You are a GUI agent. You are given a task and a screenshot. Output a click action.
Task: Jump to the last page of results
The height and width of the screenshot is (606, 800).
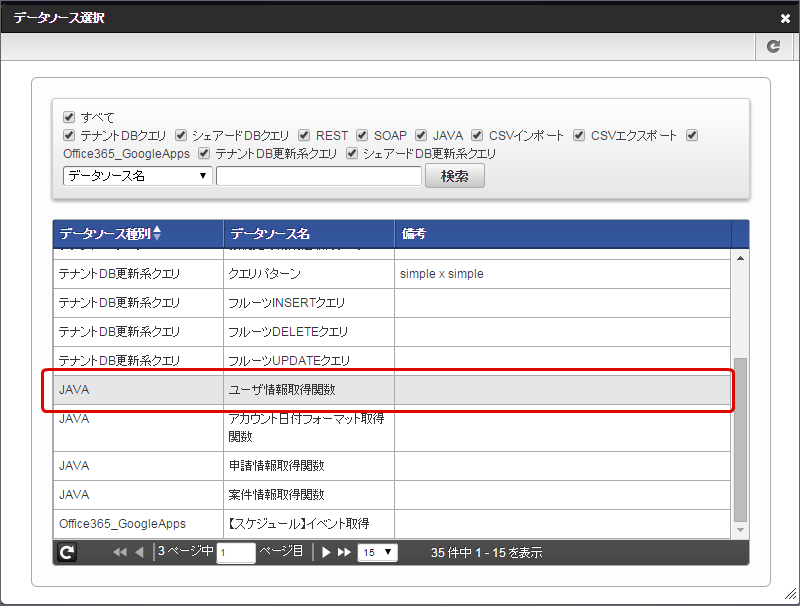click(x=344, y=552)
